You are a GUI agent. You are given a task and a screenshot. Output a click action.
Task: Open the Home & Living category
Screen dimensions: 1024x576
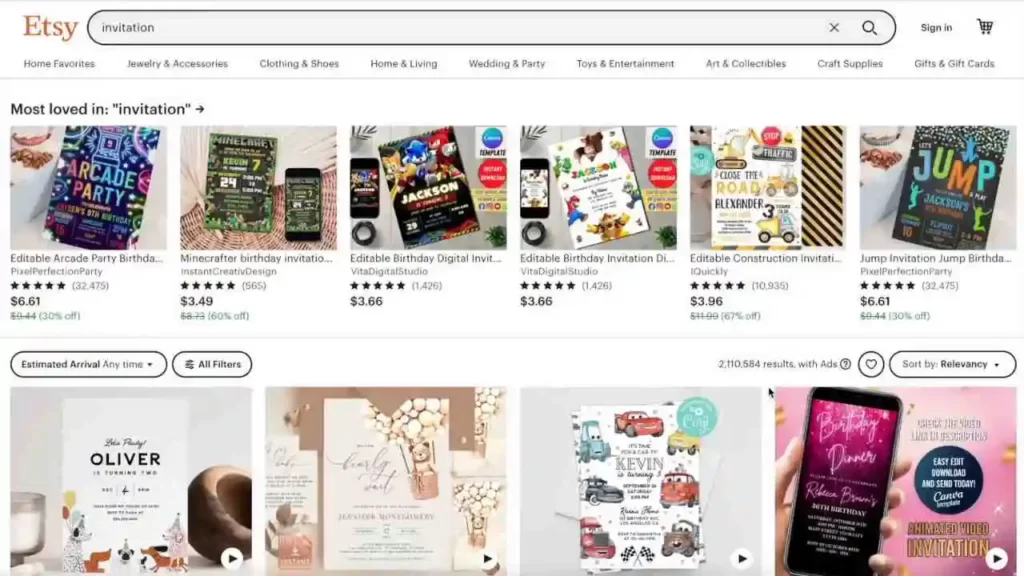404,63
